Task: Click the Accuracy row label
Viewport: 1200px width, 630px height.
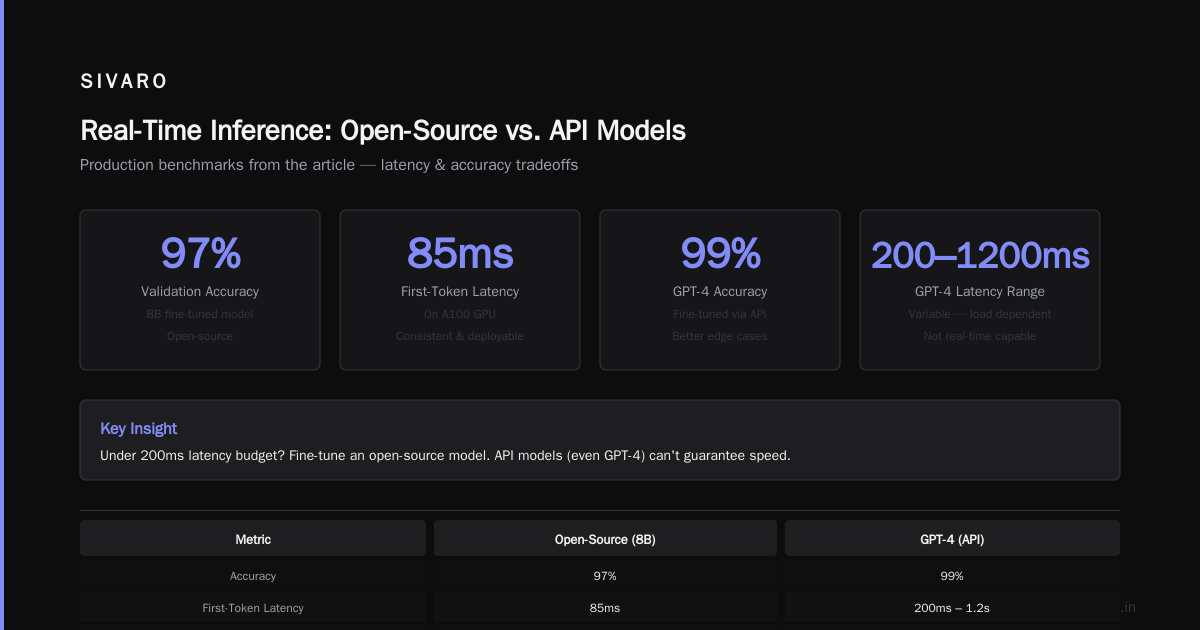Action: click(253, 576)
